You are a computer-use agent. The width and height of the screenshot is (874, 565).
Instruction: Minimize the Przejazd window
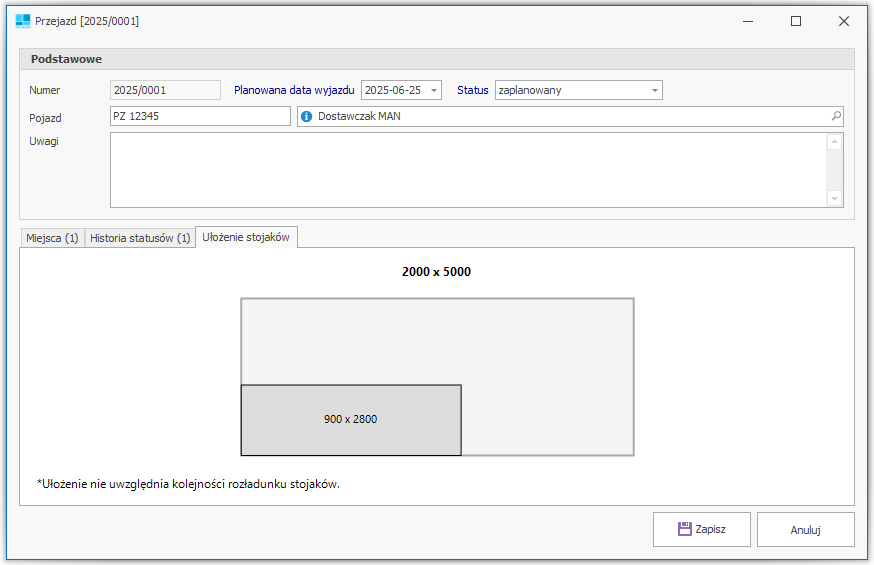[x=748, y=21]
